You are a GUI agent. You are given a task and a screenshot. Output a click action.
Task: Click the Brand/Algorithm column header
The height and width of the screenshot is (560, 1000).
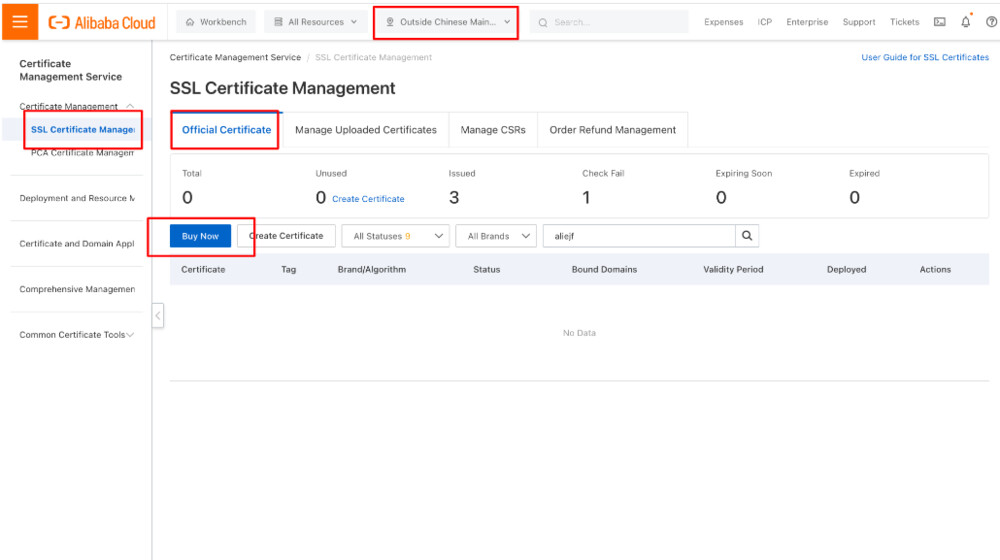pos(372,269)
